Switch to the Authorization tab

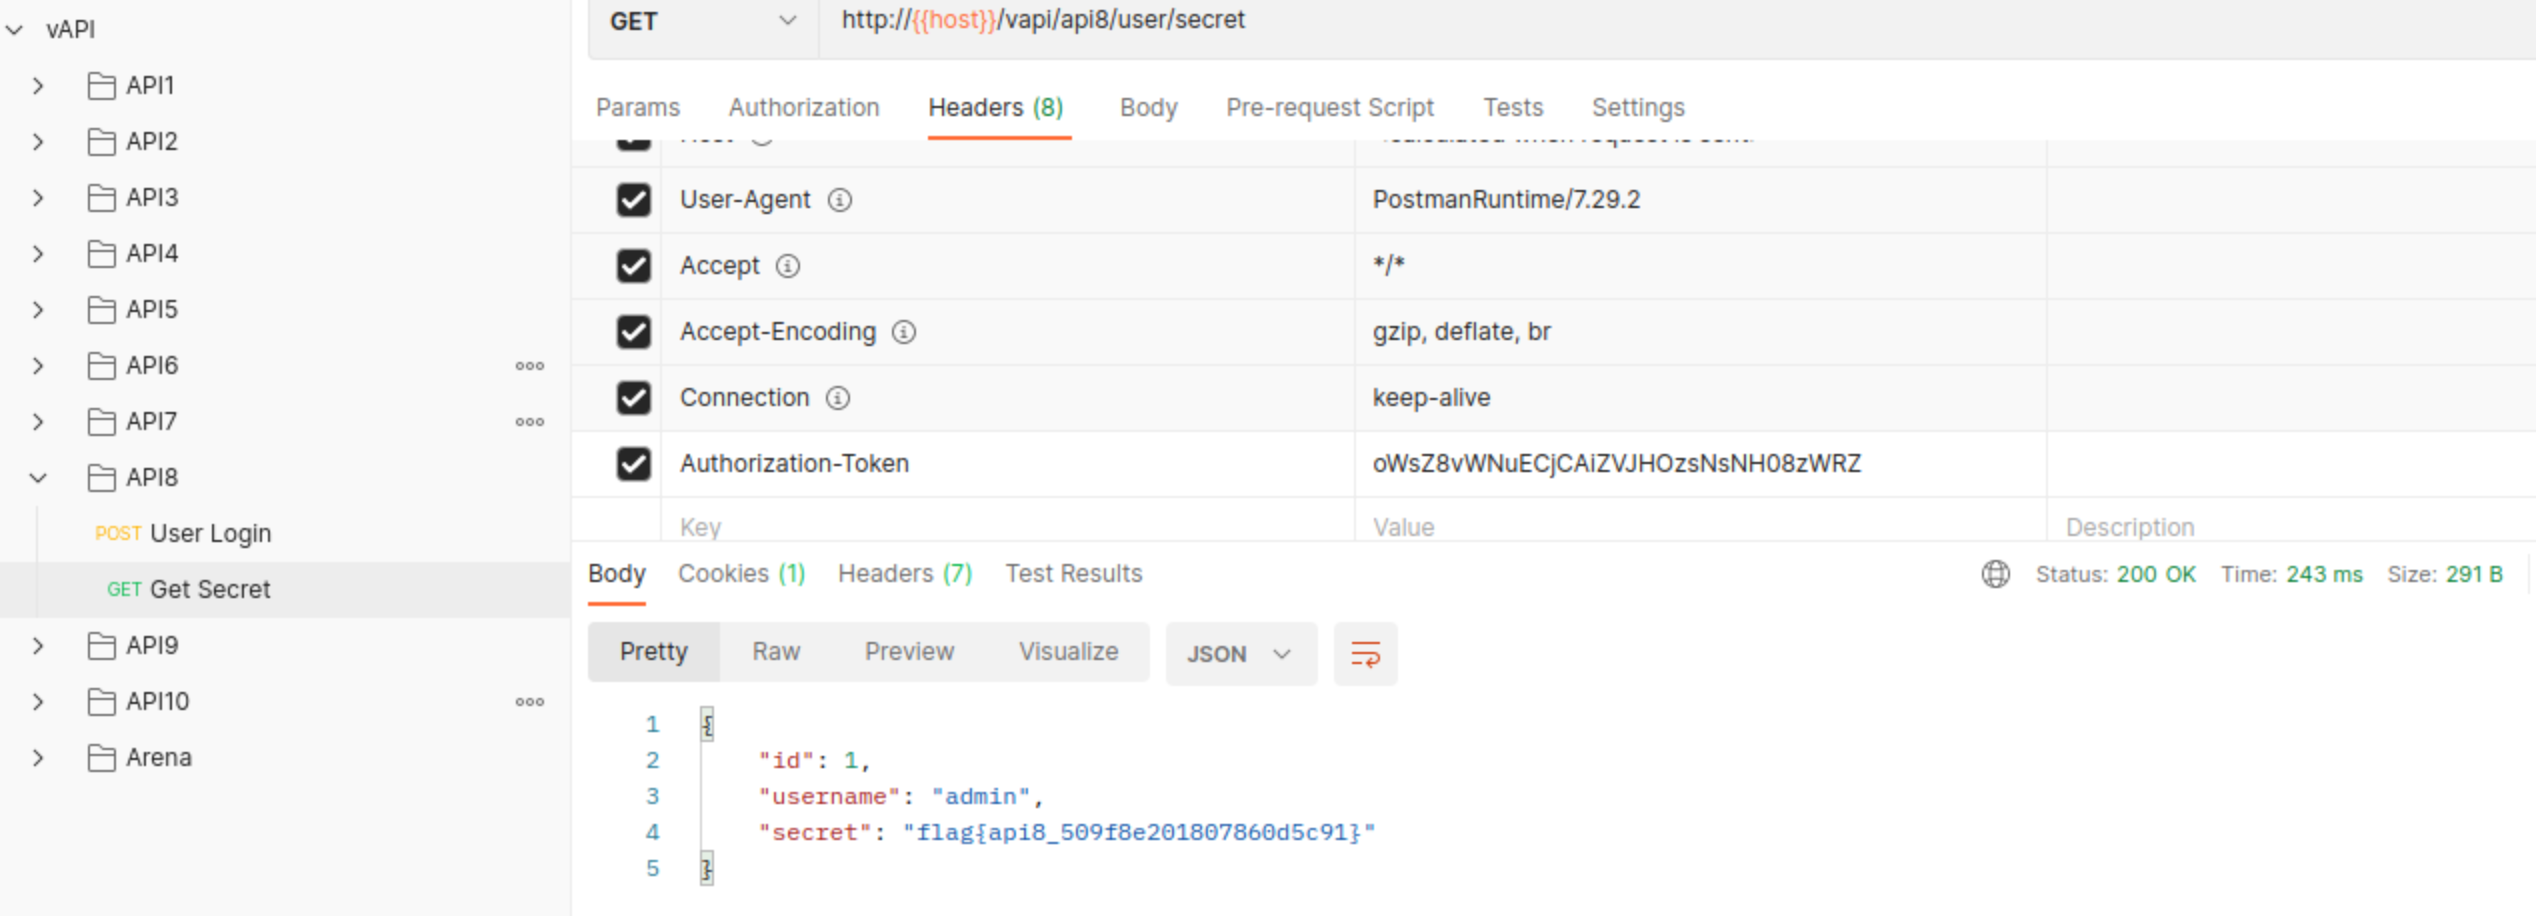tap(803, 107)
